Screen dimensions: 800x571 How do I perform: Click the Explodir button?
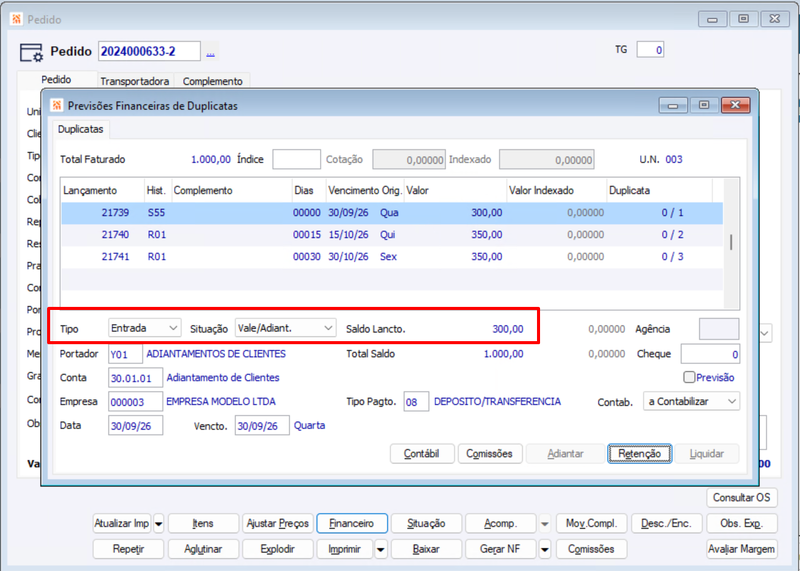click(278, 549)
